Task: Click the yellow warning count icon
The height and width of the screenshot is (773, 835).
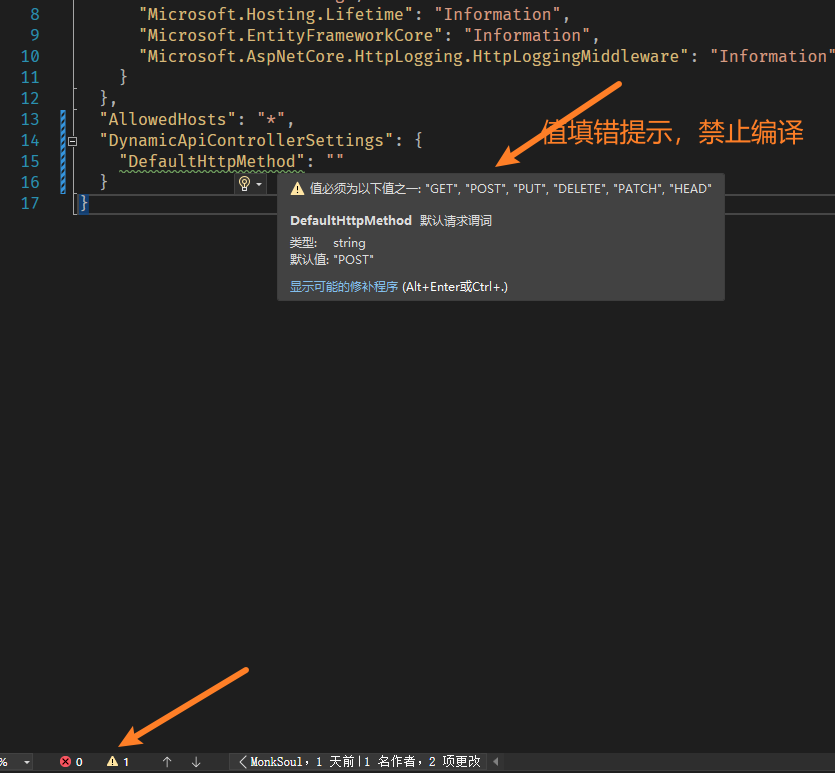Action: pyautogui.click(x=112, y=762)
